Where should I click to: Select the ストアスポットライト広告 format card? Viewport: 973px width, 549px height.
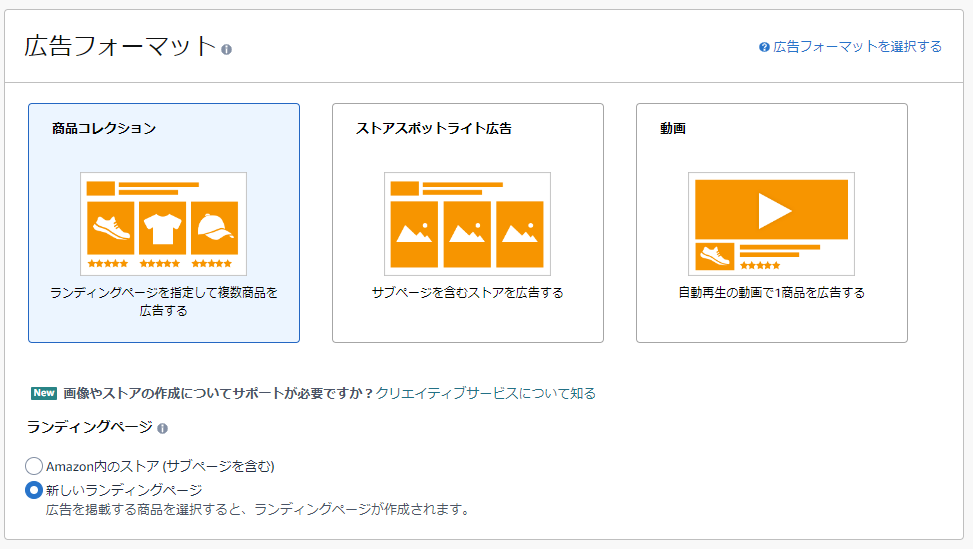468,223
